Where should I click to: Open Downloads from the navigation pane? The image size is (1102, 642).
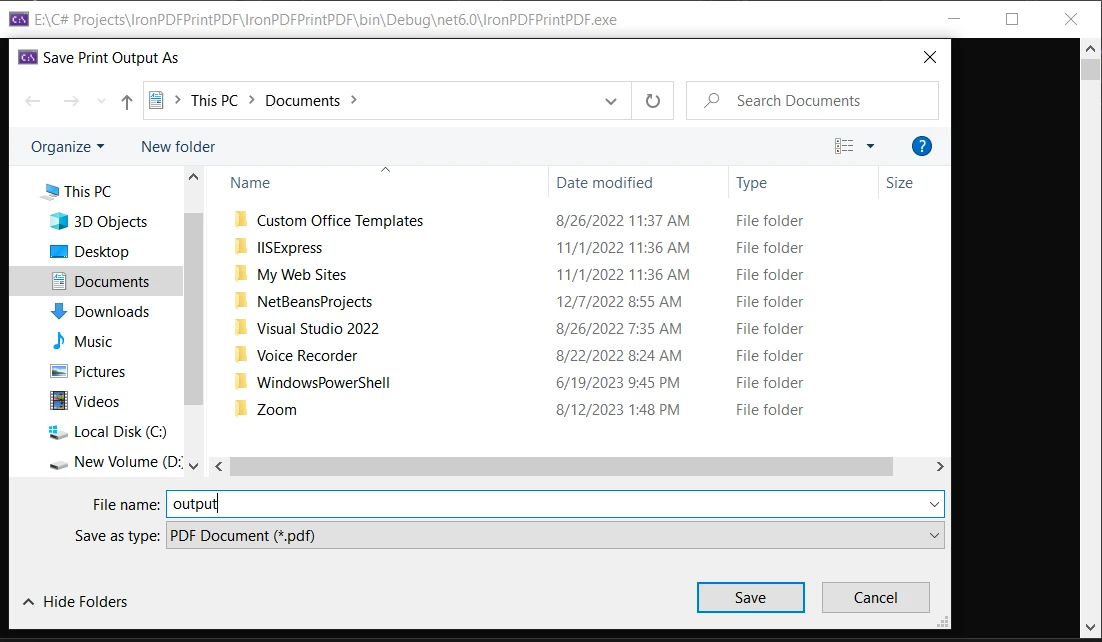[x=111, y=312]
